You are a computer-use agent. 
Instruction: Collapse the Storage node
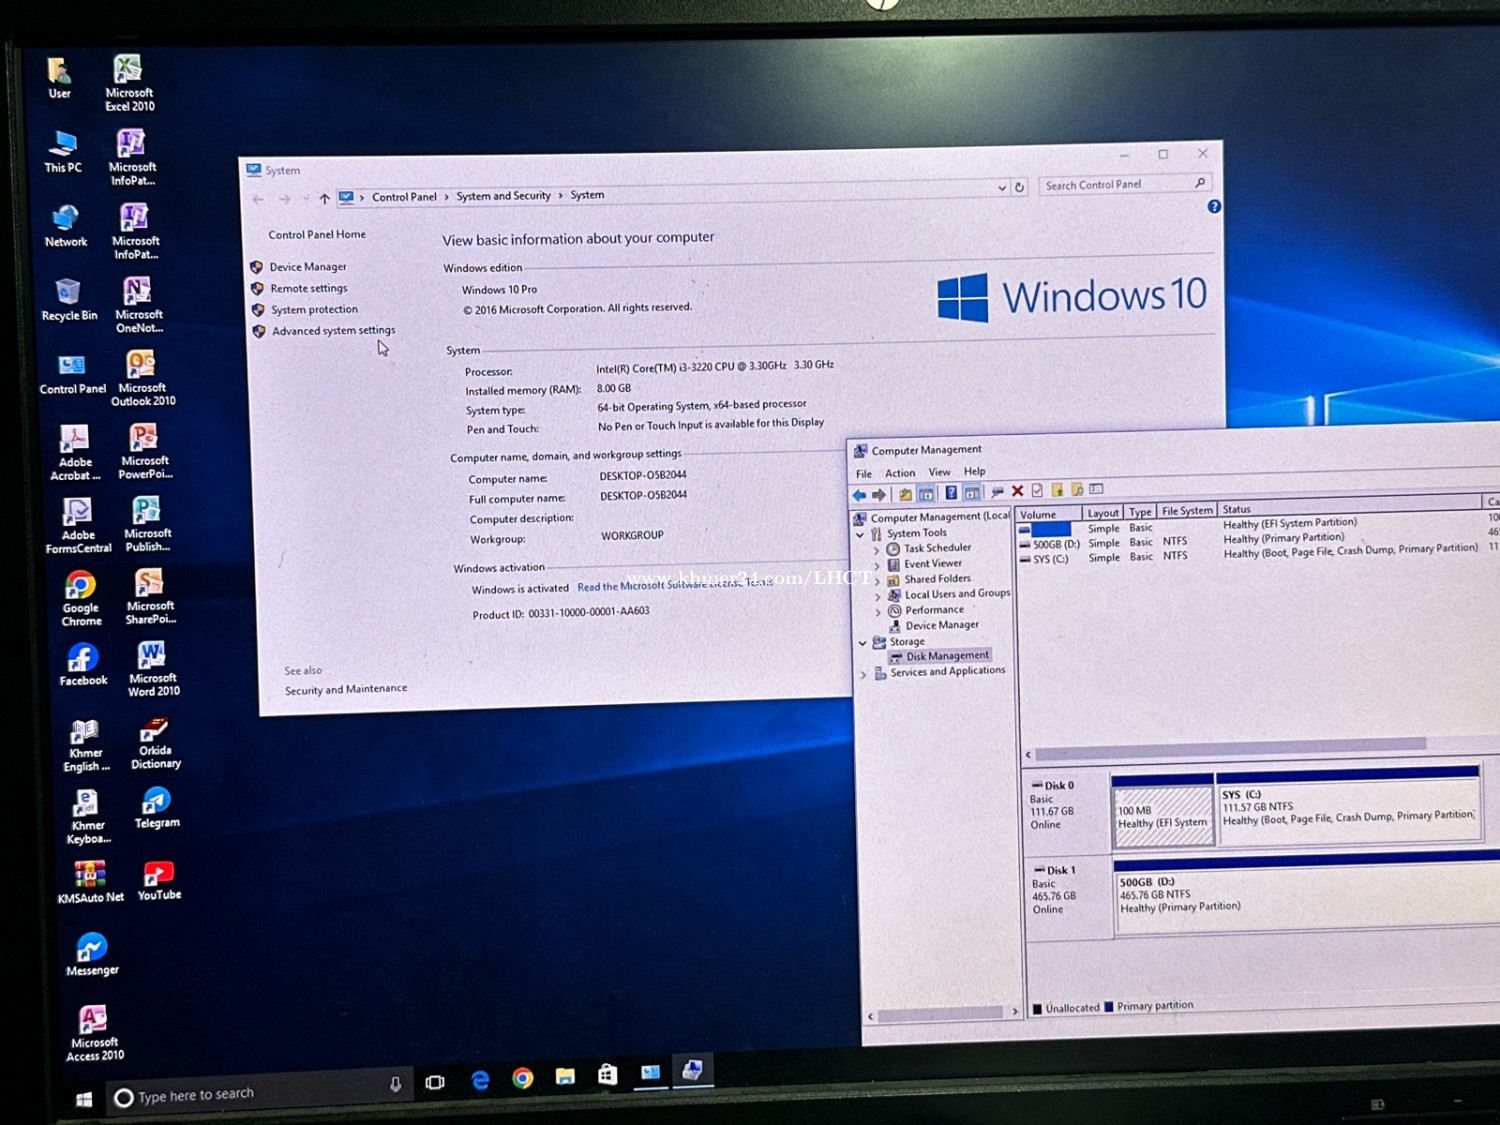[862, 643]
